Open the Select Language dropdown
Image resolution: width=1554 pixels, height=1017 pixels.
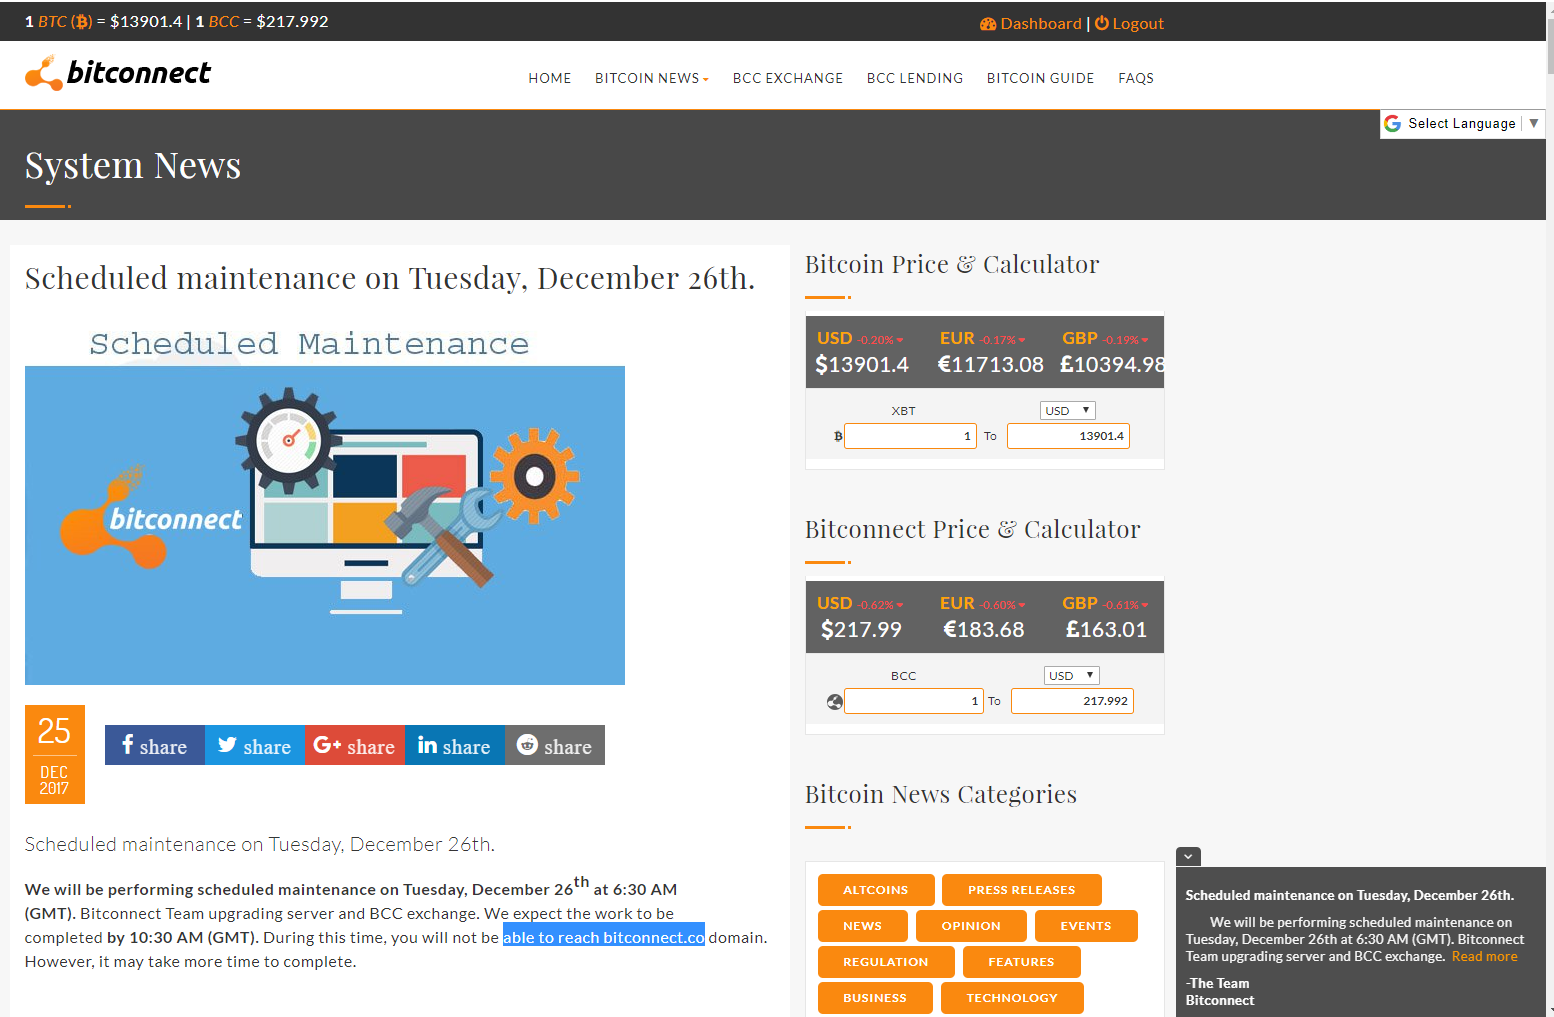point(1463,123)
